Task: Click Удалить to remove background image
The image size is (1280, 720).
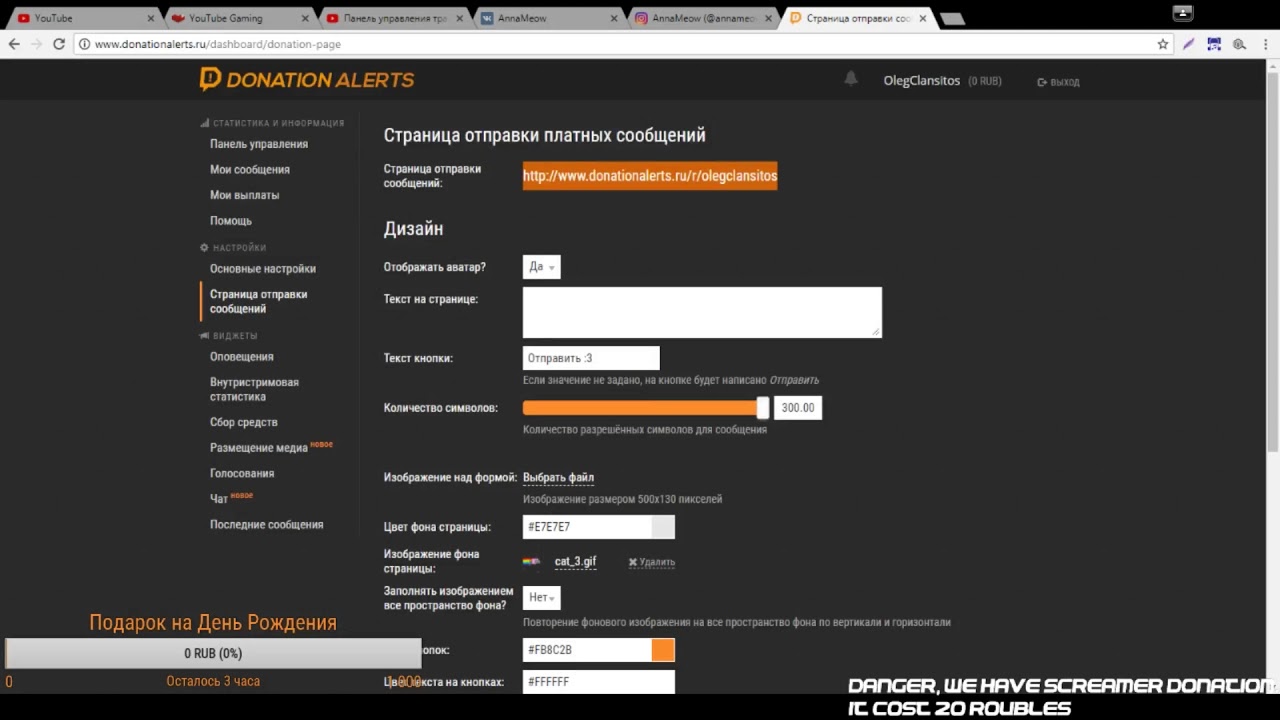Action: click(x=652, y=563)
